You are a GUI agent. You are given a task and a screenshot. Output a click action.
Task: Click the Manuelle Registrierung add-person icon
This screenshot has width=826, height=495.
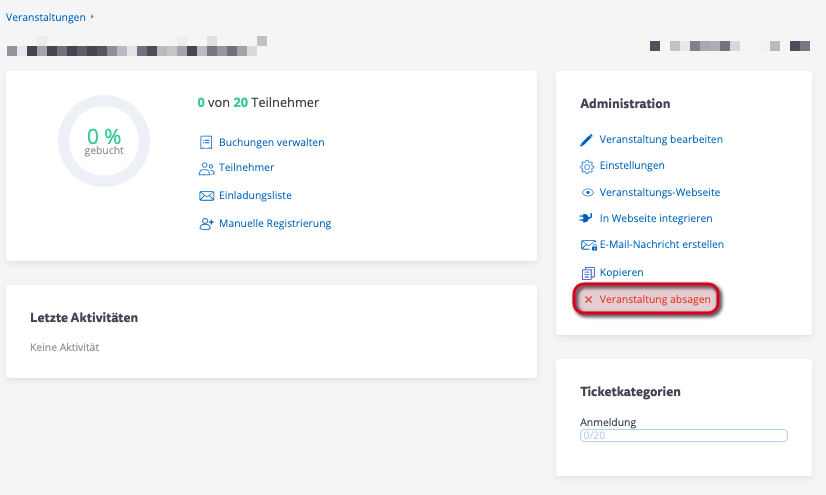pyautogui.click(x=206, y=224)
